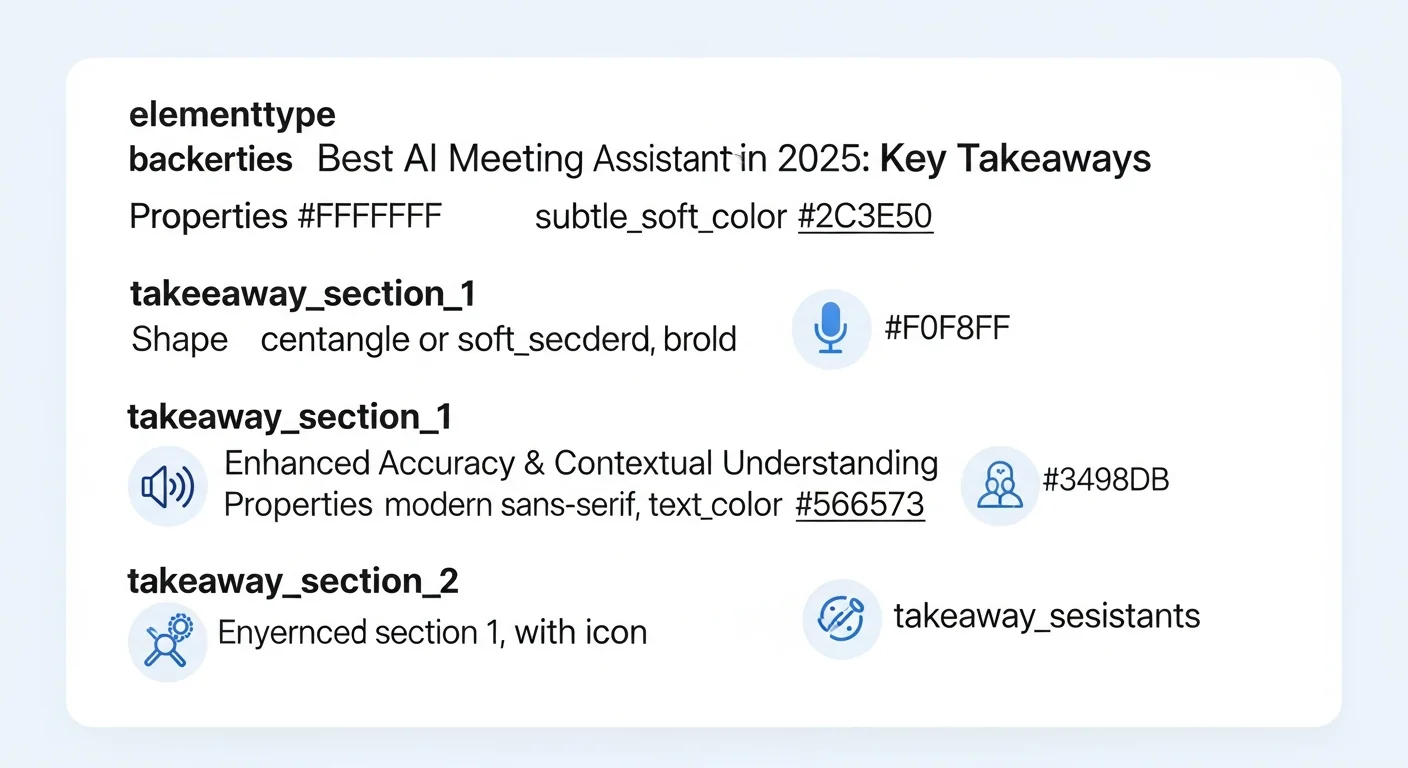
Task: Open the underlined #566573 link
Action: pyautogui.click(x=859, y=505)
